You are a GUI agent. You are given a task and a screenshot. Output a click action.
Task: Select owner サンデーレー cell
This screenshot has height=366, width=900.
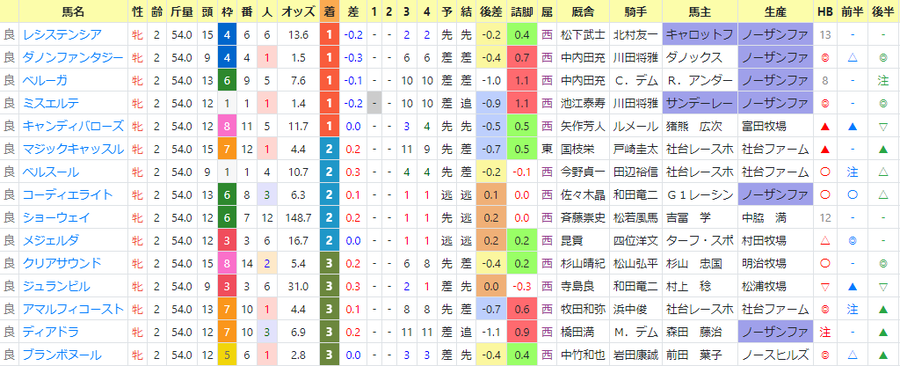(700, 104)
